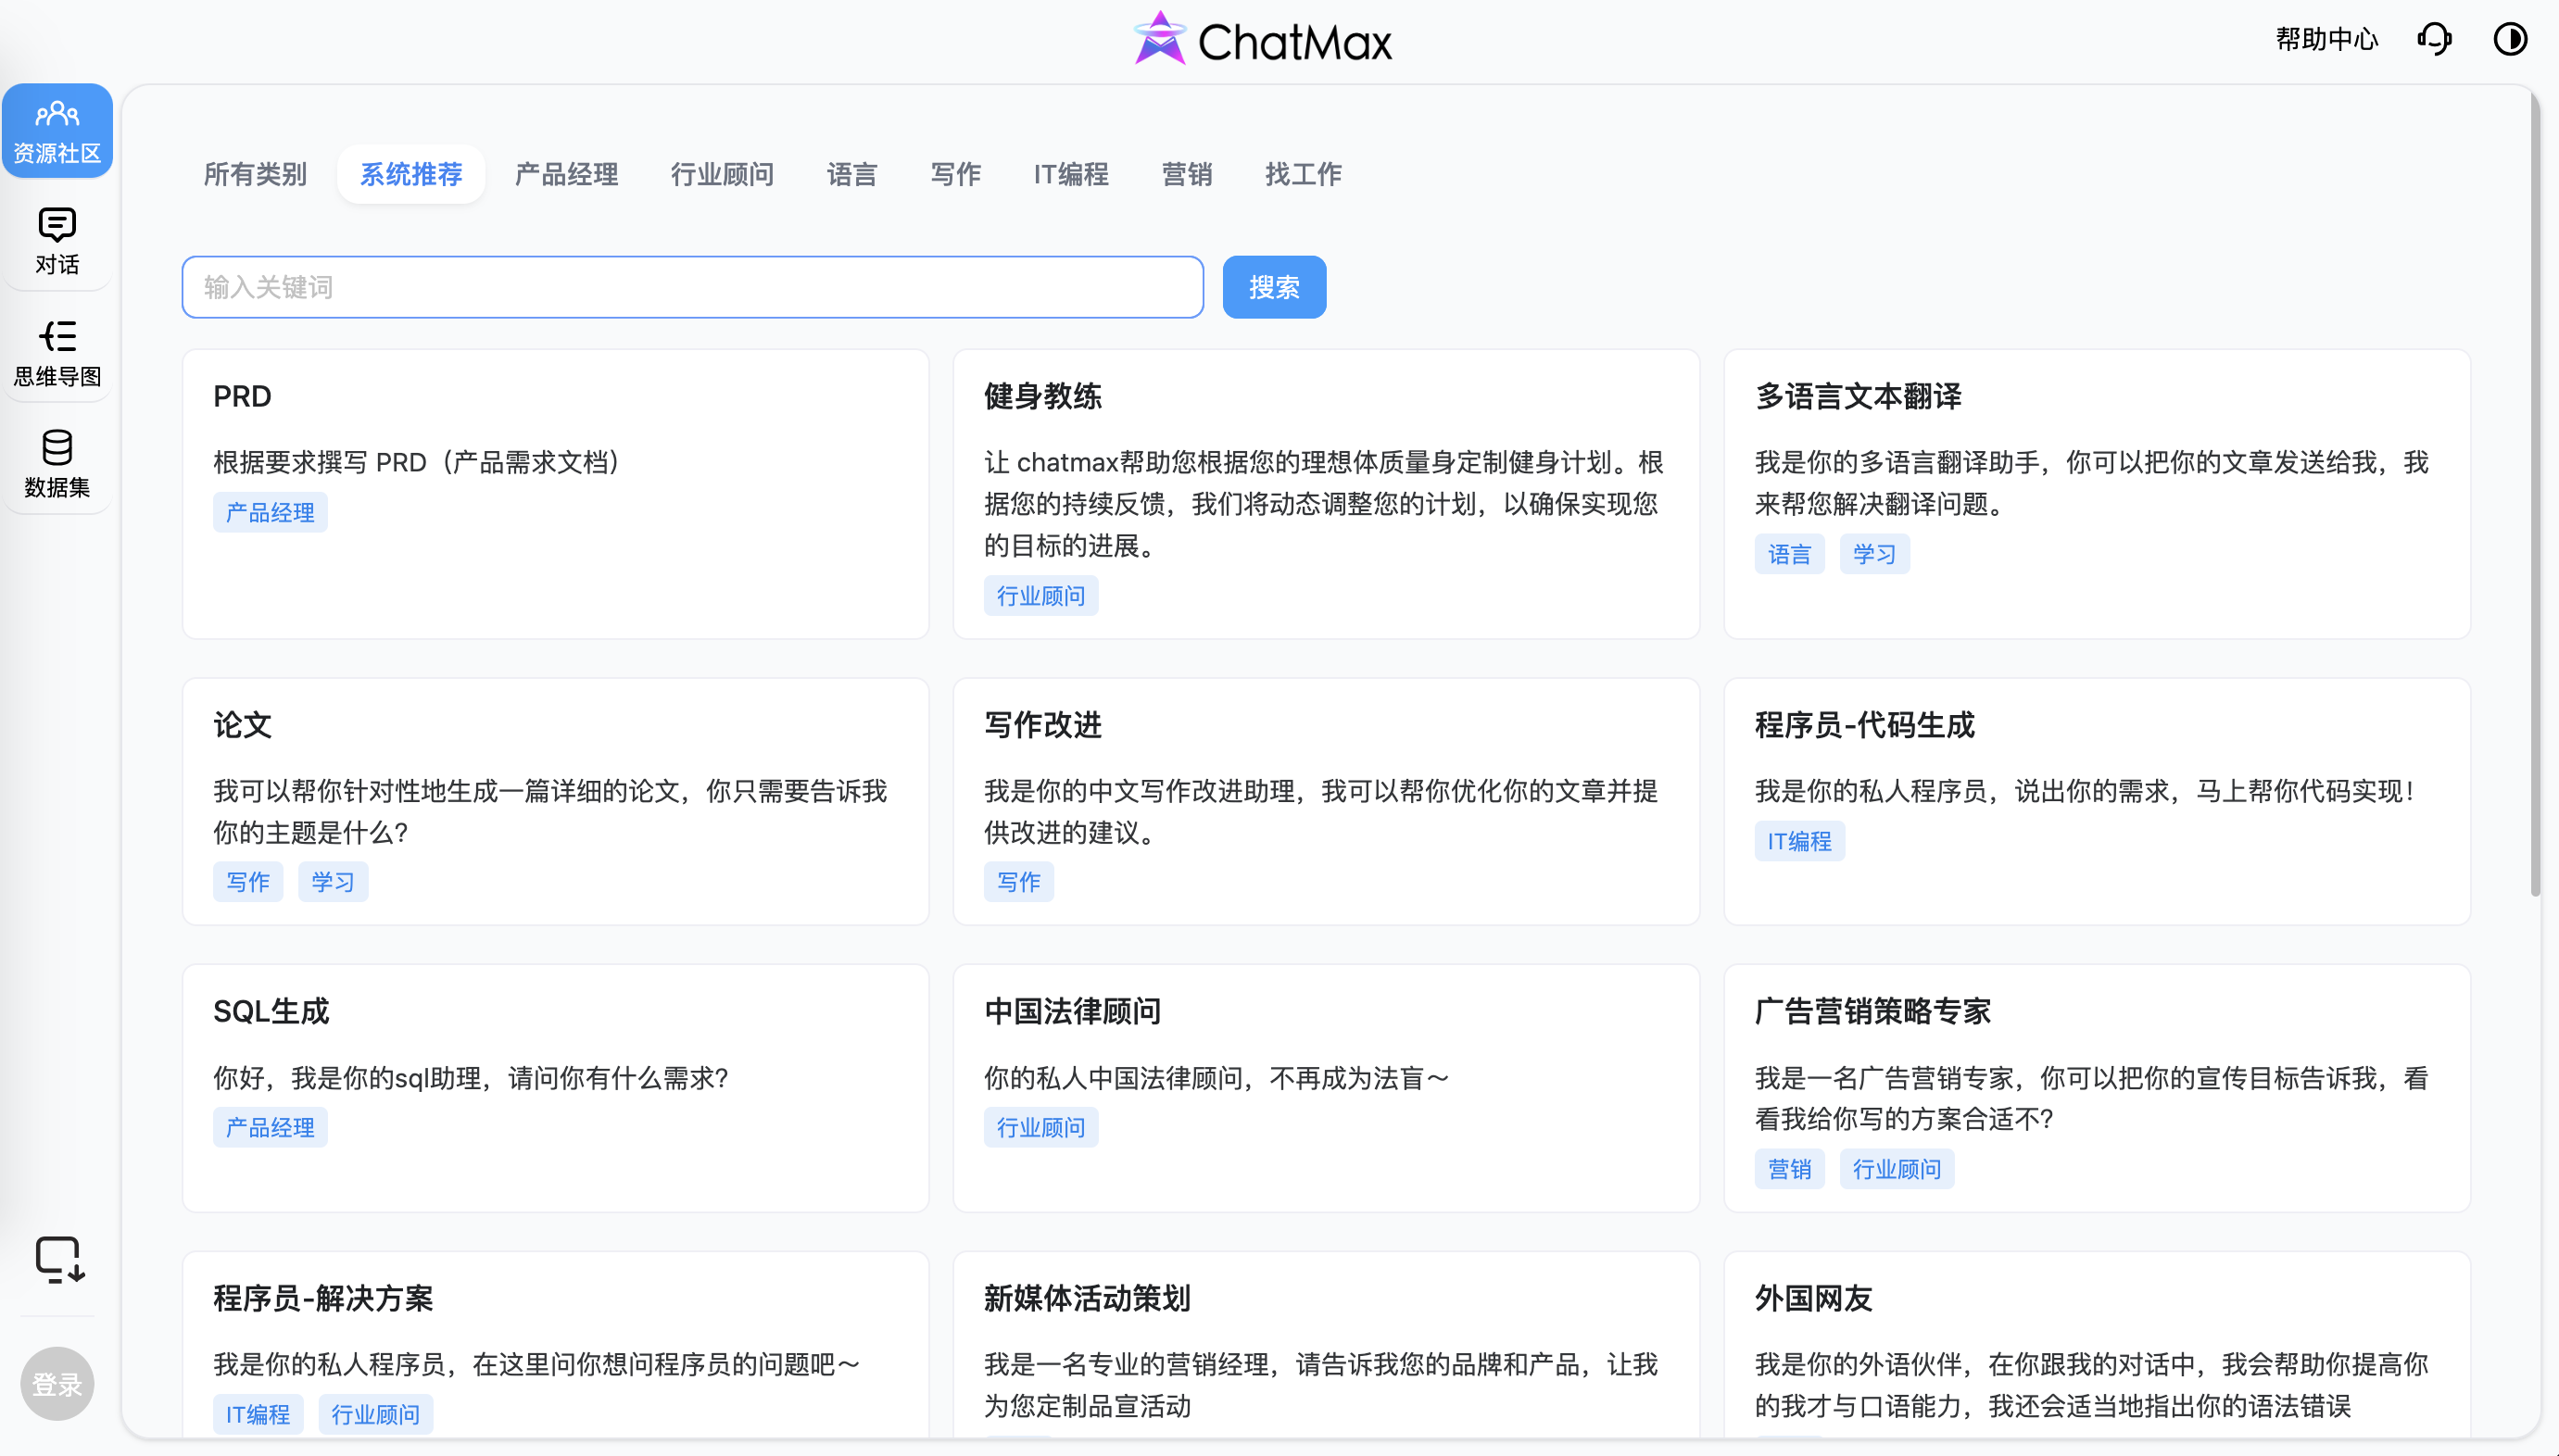
Task: Switch to the 产品经理 tab
Action: pos(566,174)
